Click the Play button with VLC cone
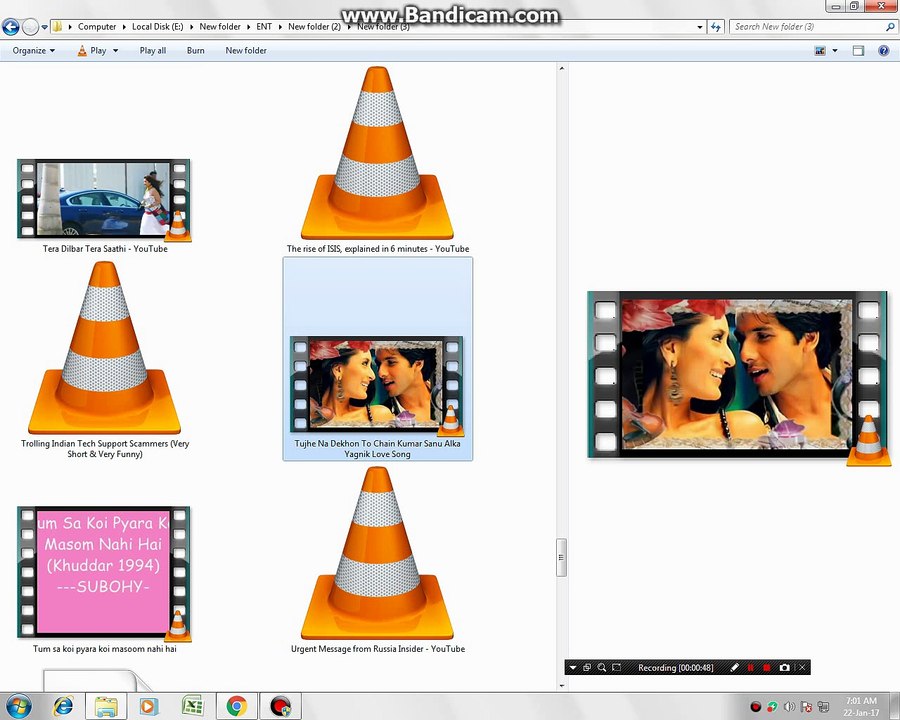Screen dimensions: 900x720 pyautogui.click(x=92, y=51)
